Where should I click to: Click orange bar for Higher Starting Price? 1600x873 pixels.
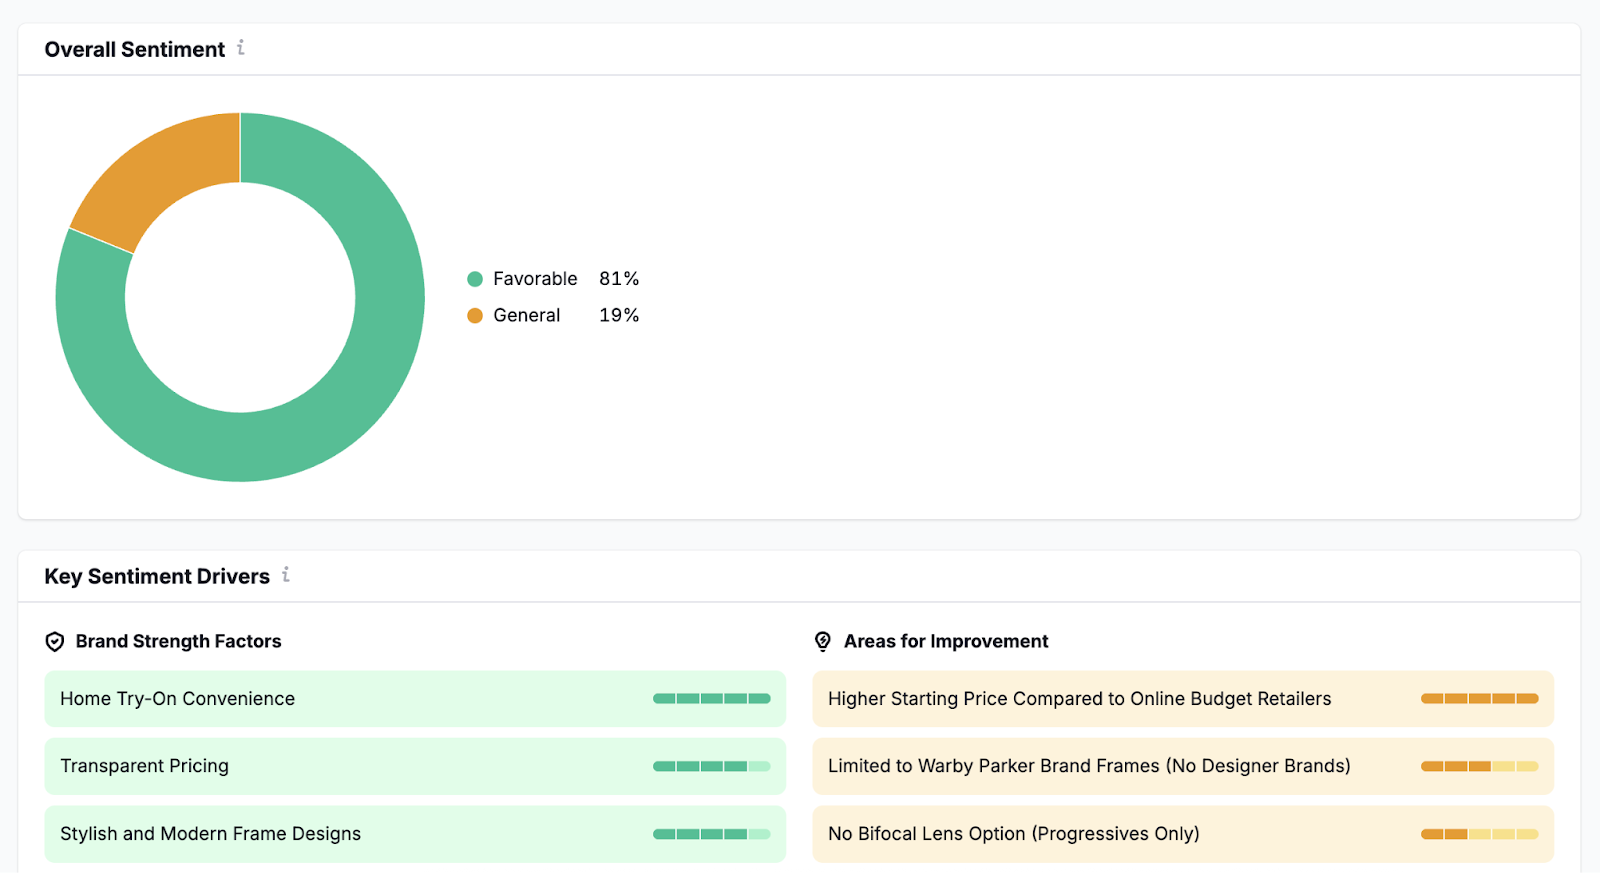[1480, 699]
